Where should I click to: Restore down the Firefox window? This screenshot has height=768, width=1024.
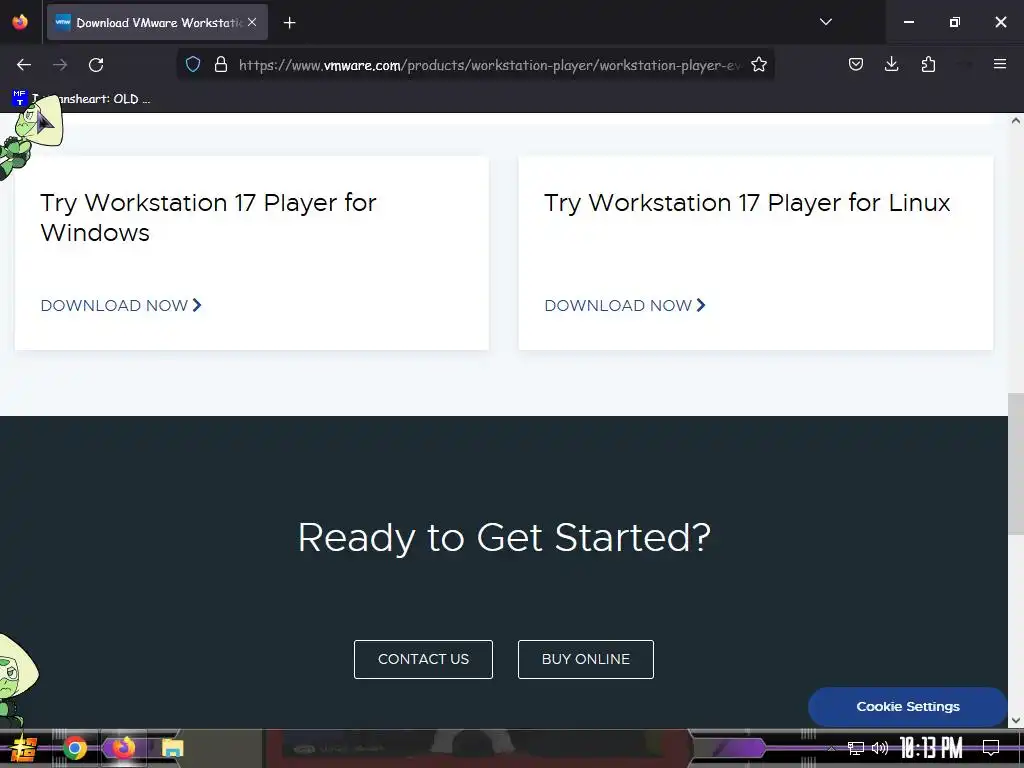[x=955, y=22]
